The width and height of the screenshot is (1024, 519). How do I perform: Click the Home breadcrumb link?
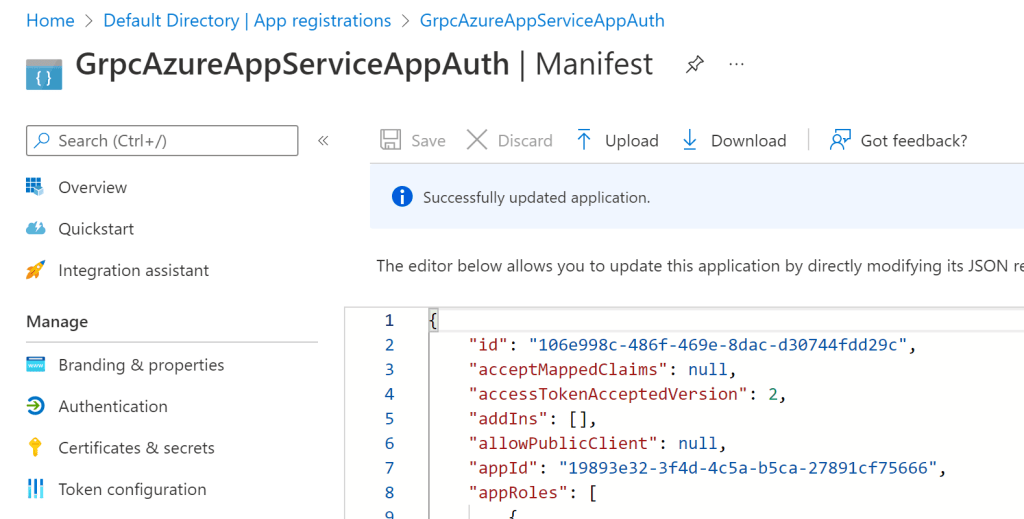click(x=50, y=20)
